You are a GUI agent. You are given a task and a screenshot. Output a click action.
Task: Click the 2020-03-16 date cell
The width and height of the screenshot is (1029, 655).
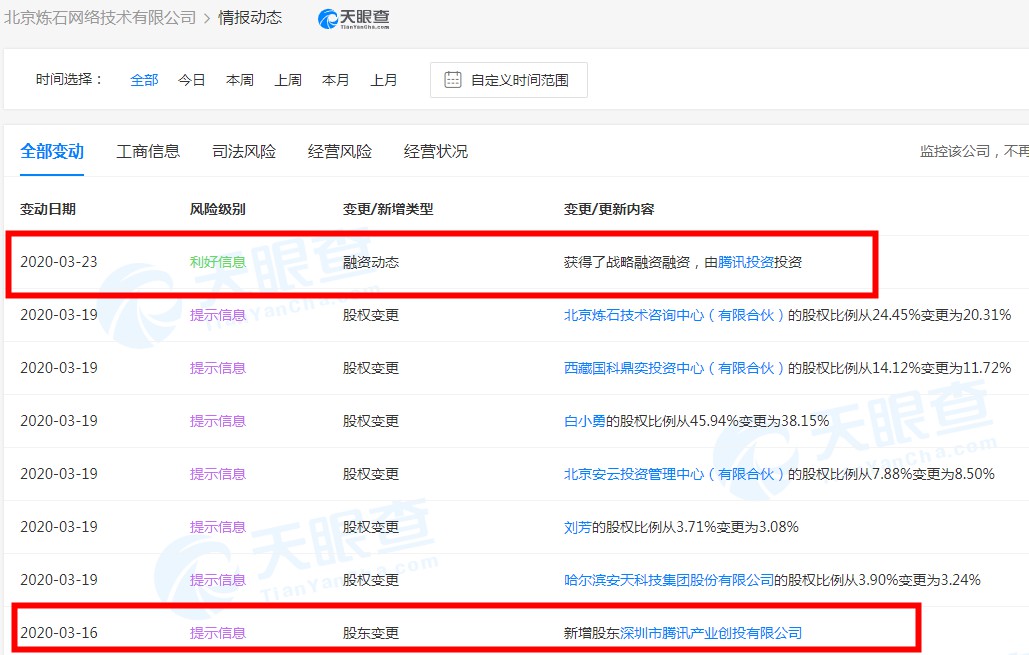(58, 633)
